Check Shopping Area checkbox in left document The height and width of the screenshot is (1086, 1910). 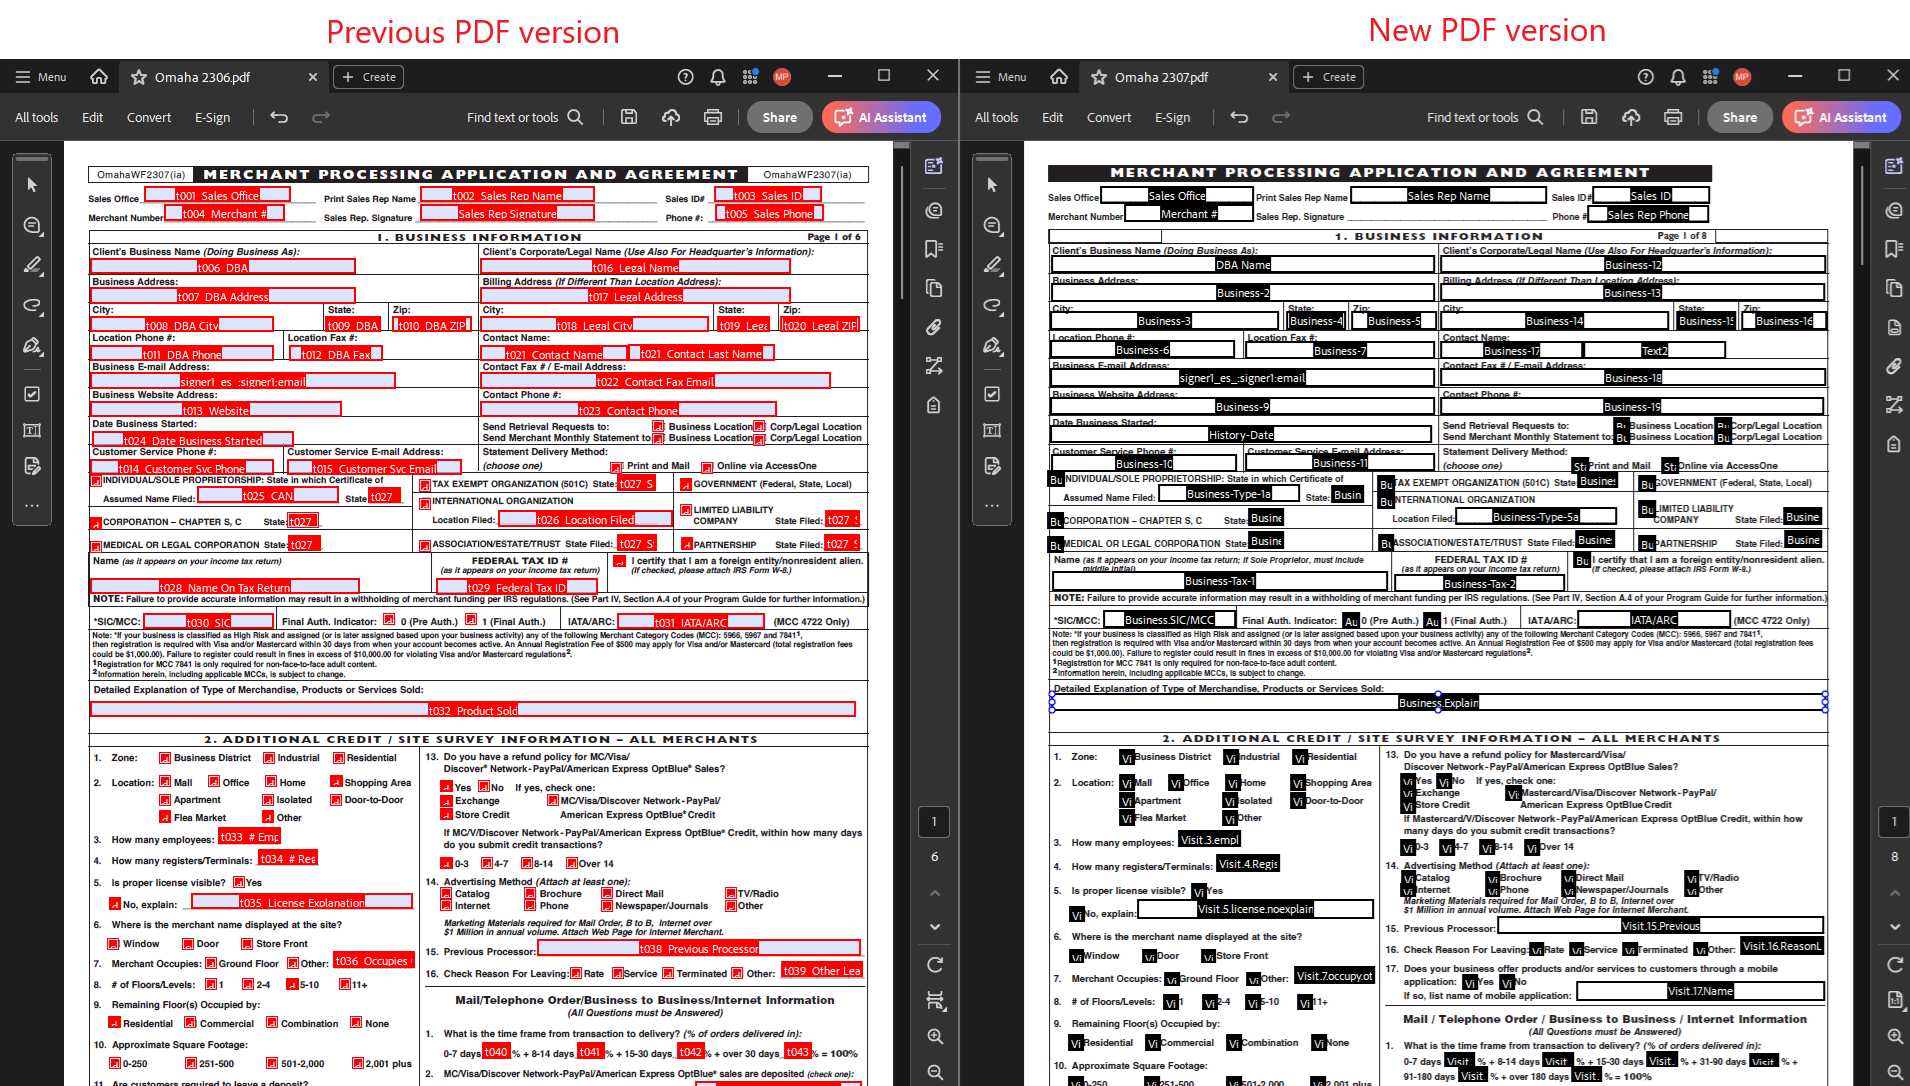click(336, 782)
